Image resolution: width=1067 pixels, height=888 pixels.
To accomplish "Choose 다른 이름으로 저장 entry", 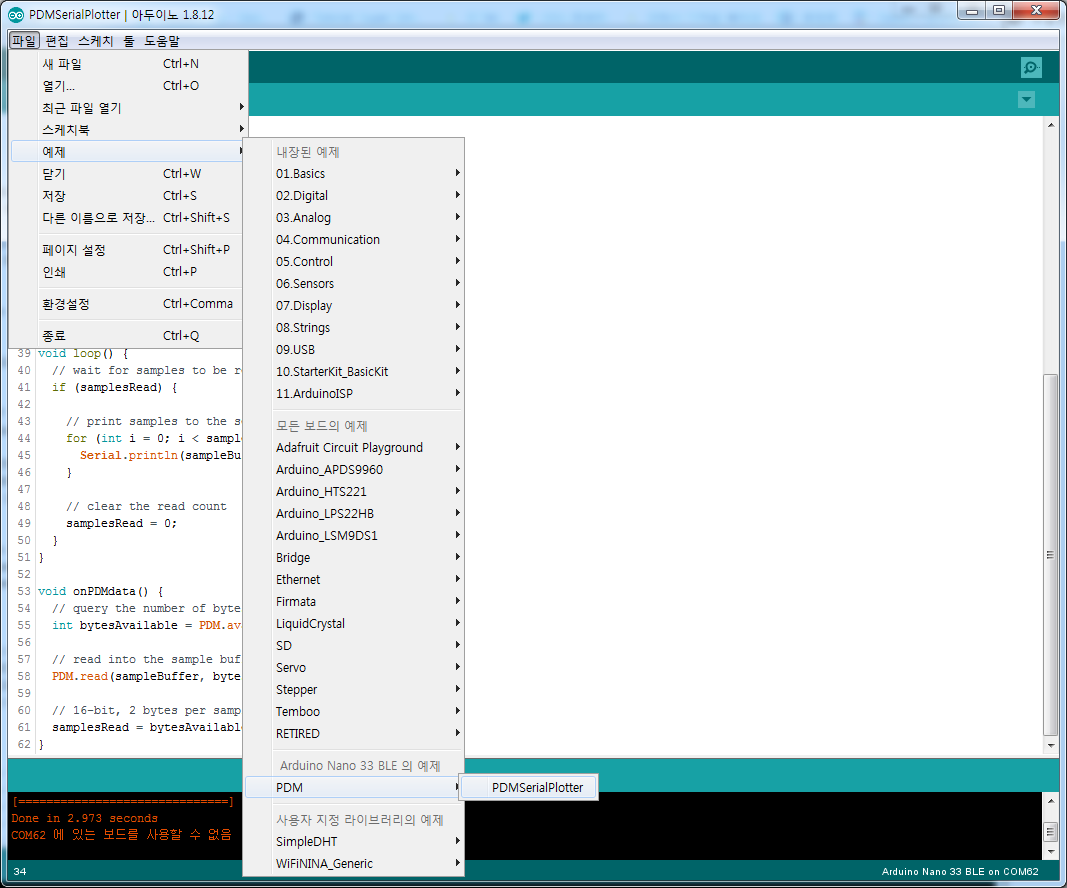I will pos(128,217).
